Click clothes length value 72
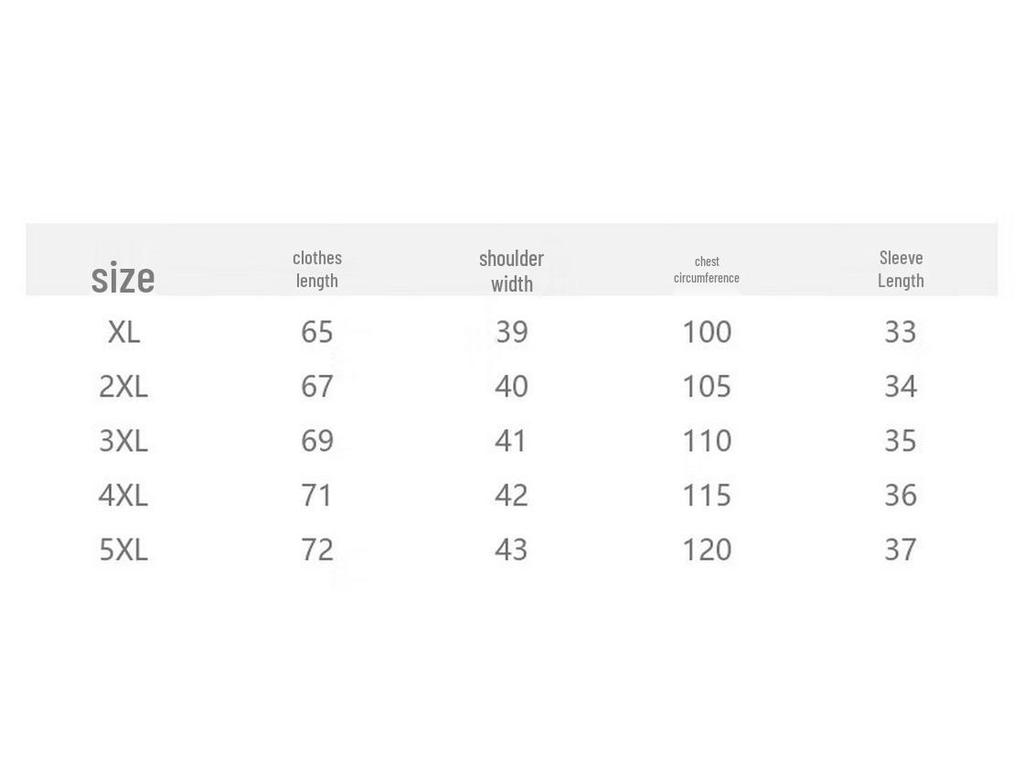Image resolution: width=1024 pixels, height=768 pixels. tap(317, 550)
